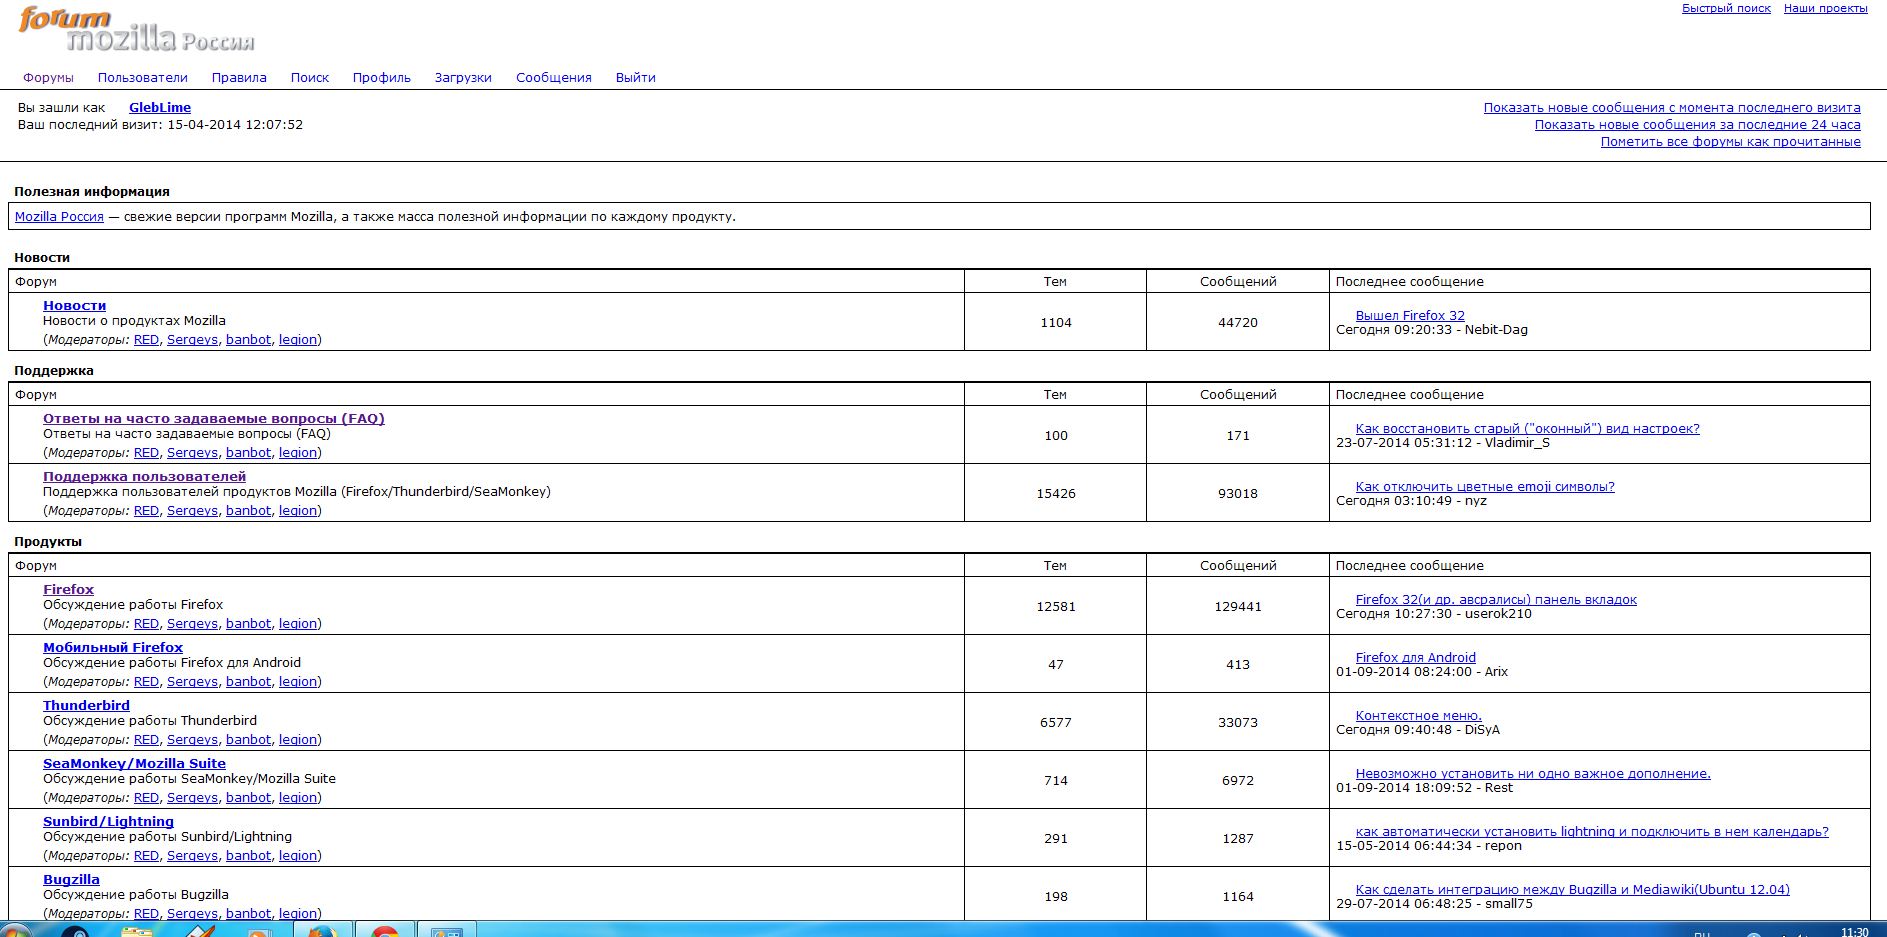
Task: Open moderator RED in the Thunderbird row
Action: coord(146,739)
